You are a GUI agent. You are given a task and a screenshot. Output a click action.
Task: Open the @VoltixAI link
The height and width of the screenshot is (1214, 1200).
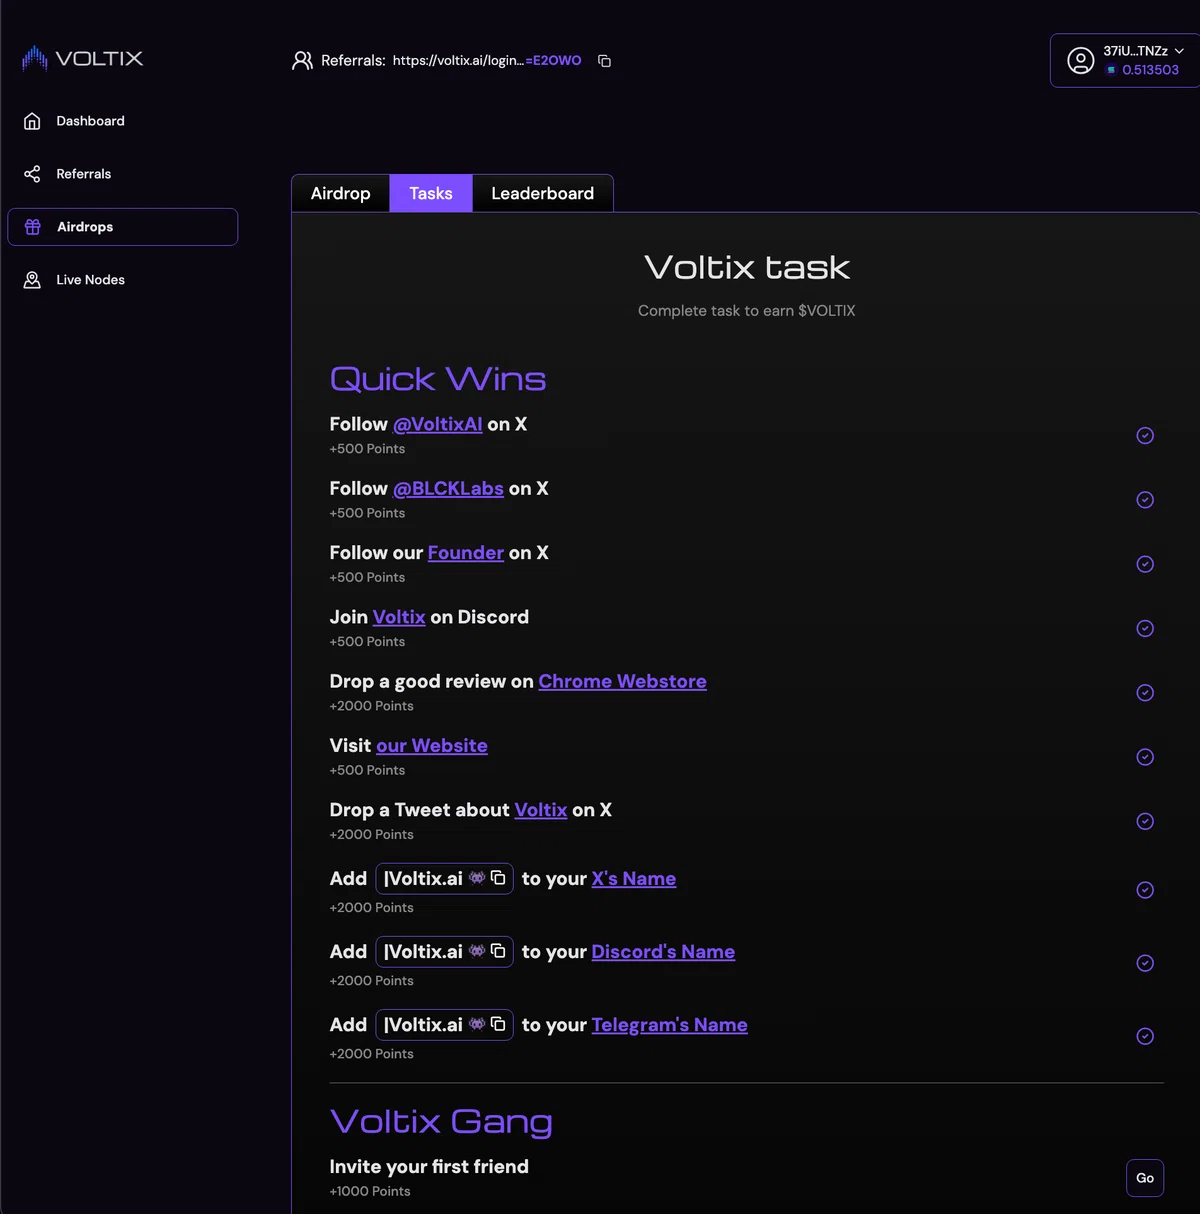pos(437,424)
